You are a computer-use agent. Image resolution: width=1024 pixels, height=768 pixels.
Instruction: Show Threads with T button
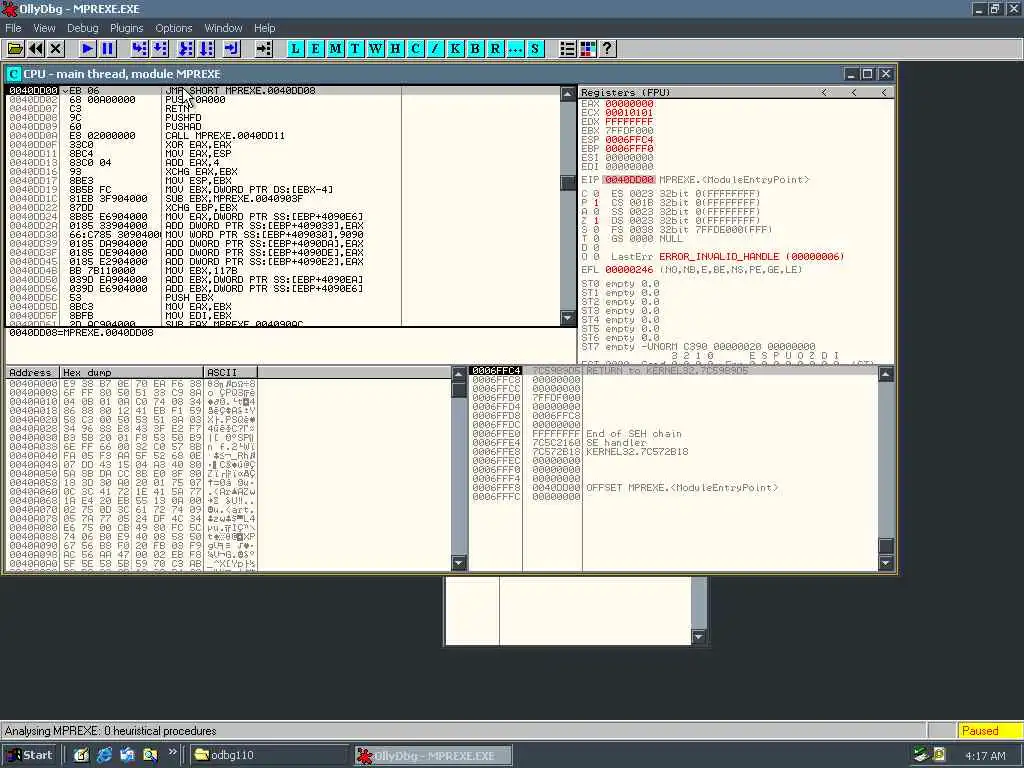(355, 48)
